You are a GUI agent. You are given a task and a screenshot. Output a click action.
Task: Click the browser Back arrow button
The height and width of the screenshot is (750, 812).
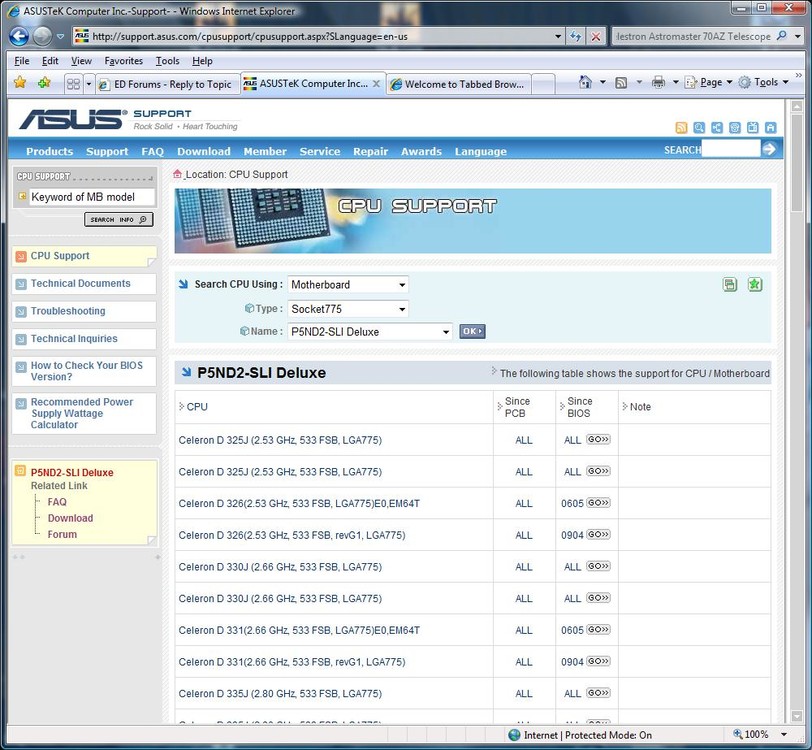click(19, 36)
